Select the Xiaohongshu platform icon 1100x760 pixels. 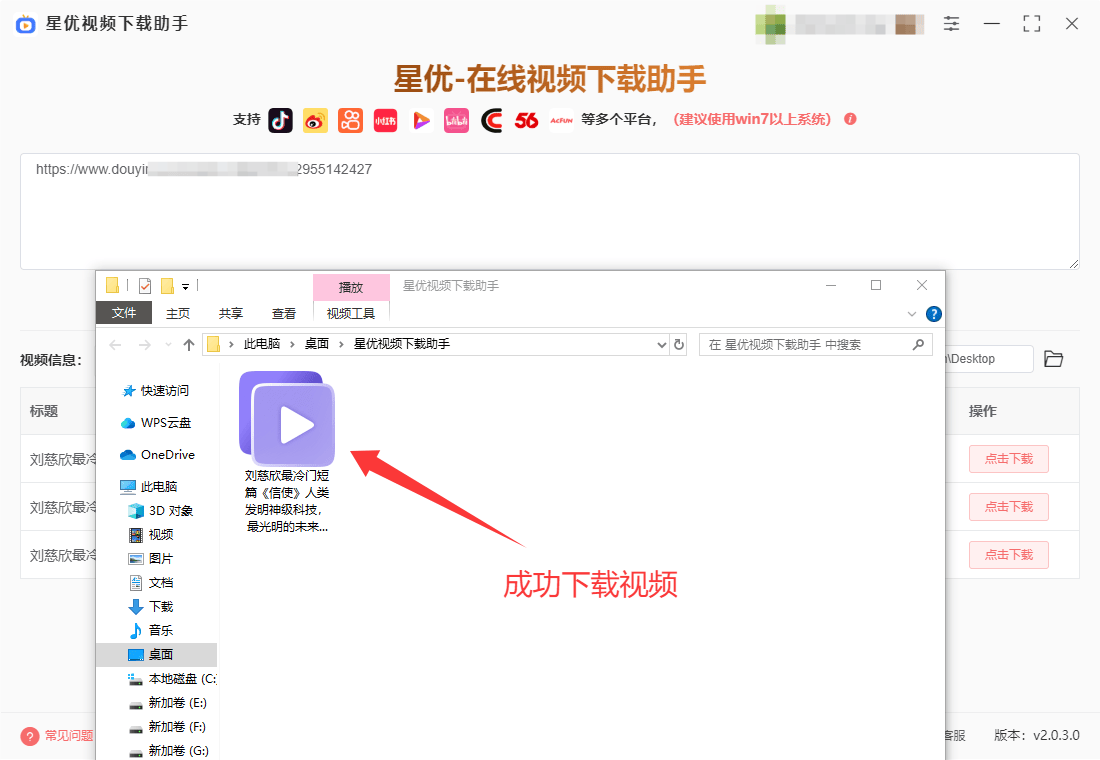pyautogui.click(x=385, y=119)
